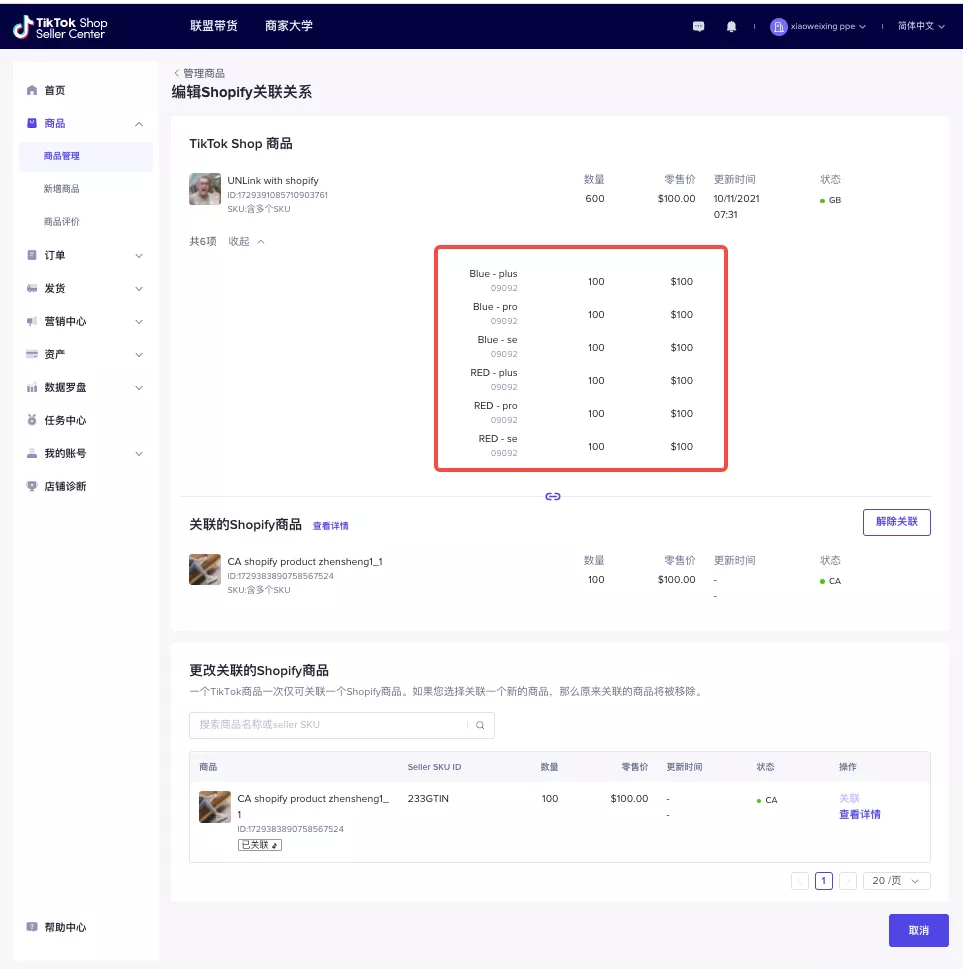Click 查看详情 in the table action column
The image size is (963, 969).
[860, 815]
